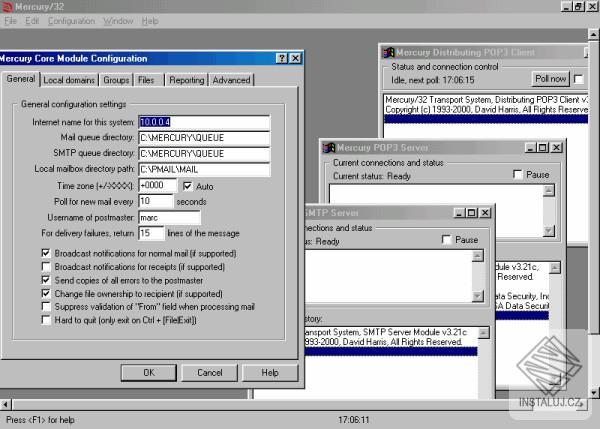Screen dimensions: 600x429
Task: Click main window vertical scroll down arrow
Action: click(x=593, y=393)
